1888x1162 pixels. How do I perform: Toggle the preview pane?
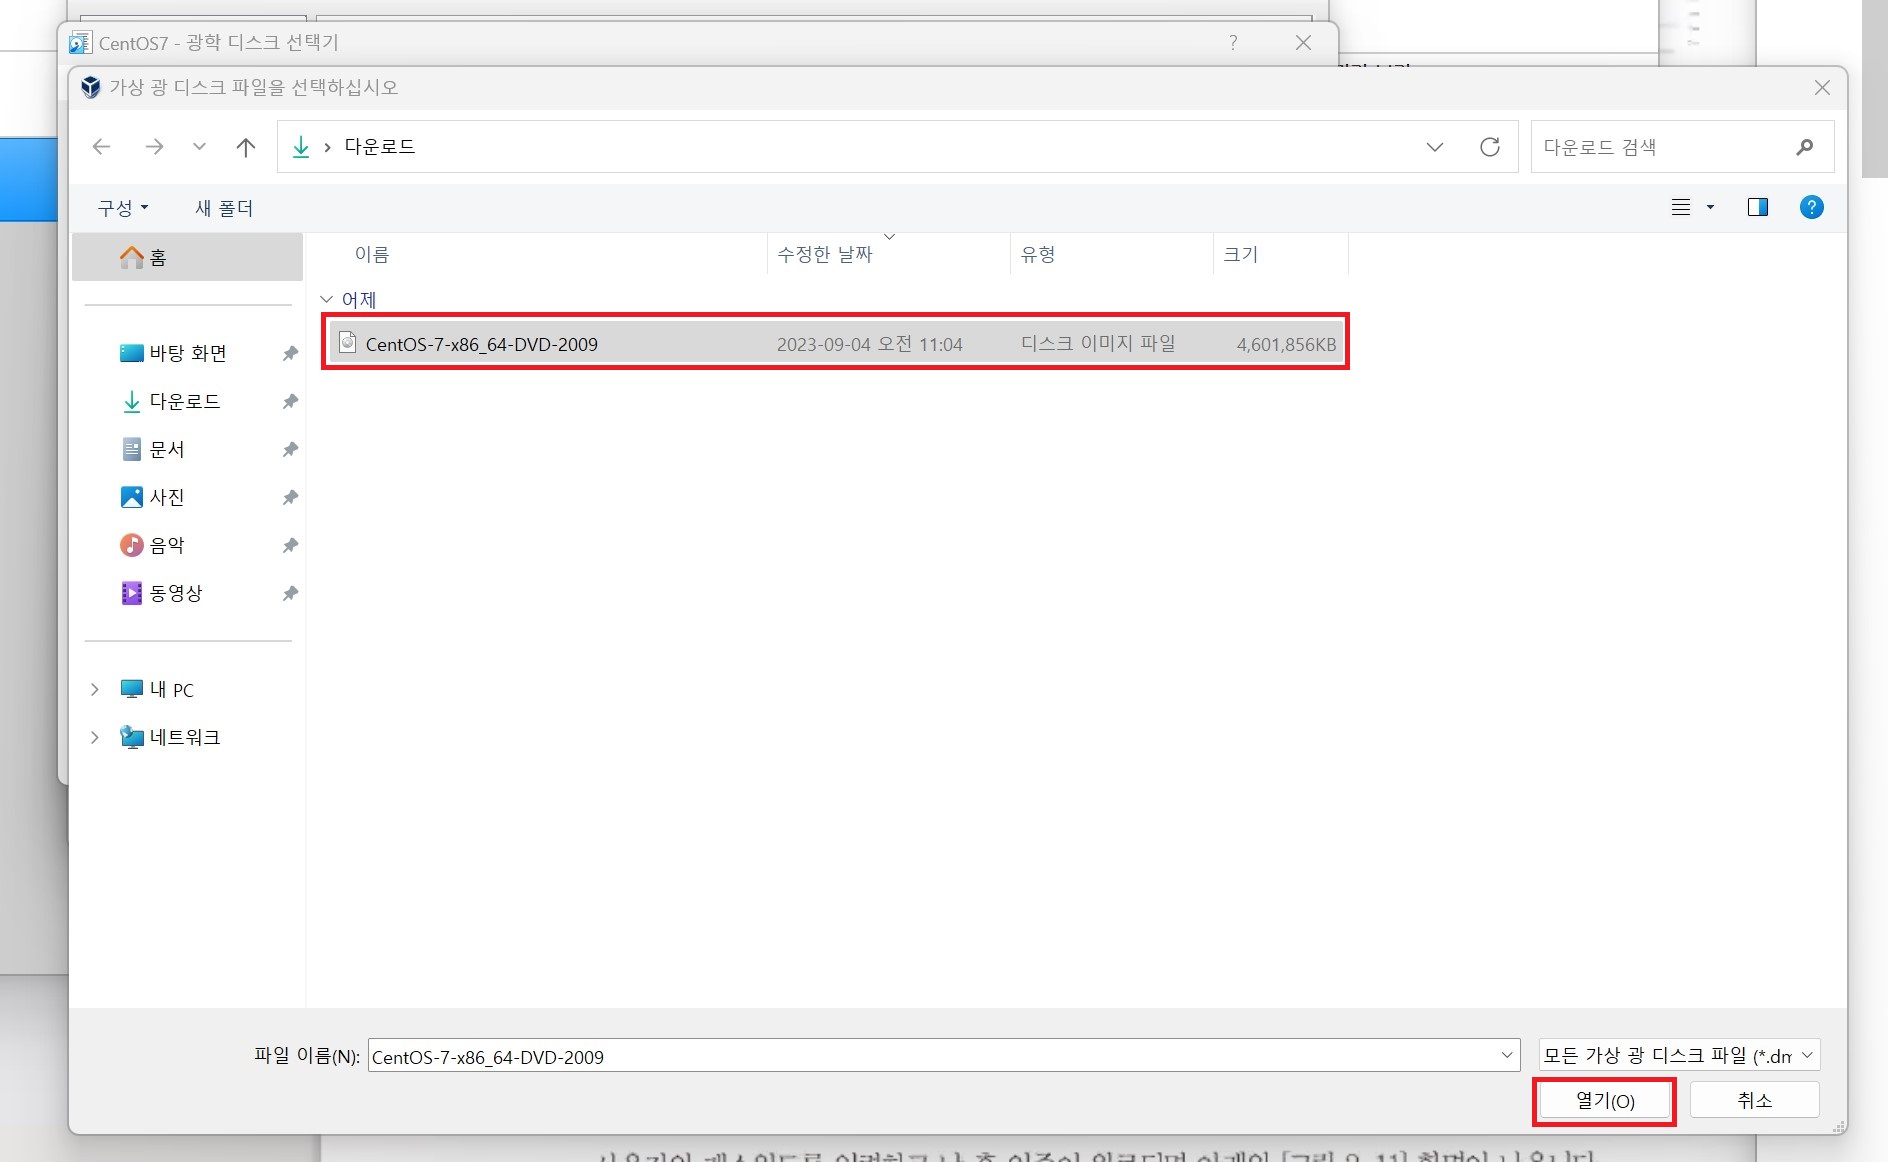point(1758,207)
